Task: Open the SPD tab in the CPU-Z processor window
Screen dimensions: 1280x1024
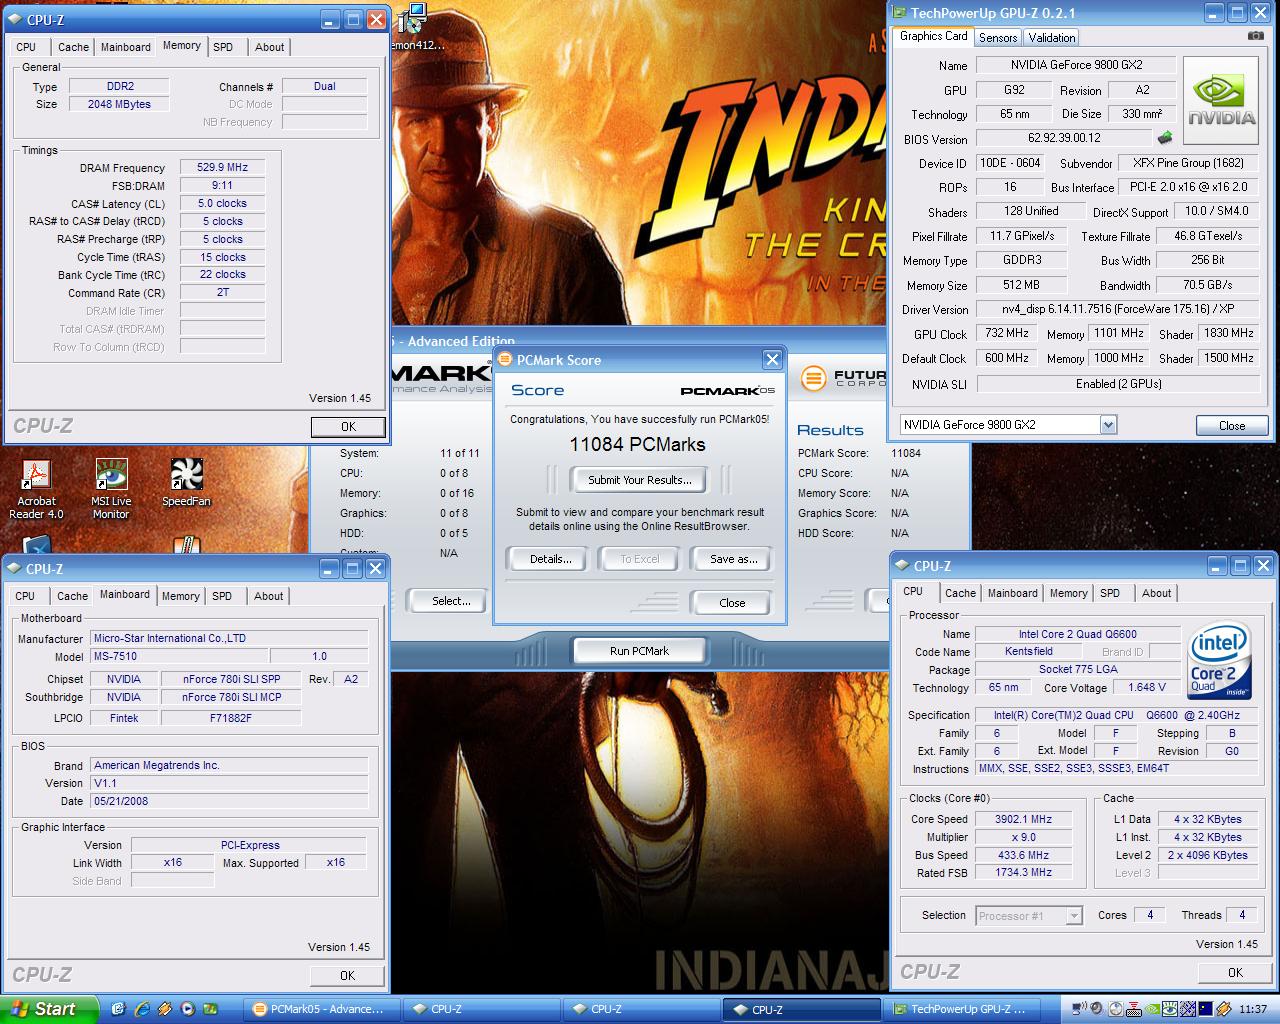Action: click(1110, 593)
